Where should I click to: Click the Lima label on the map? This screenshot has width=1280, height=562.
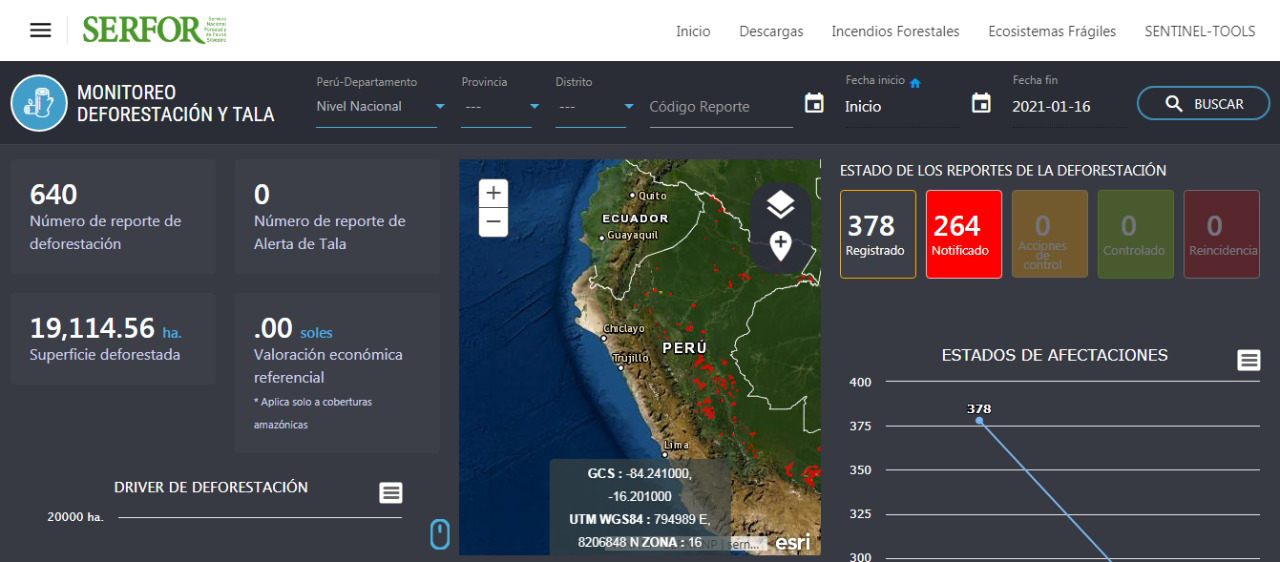click(x=676, y=446)
